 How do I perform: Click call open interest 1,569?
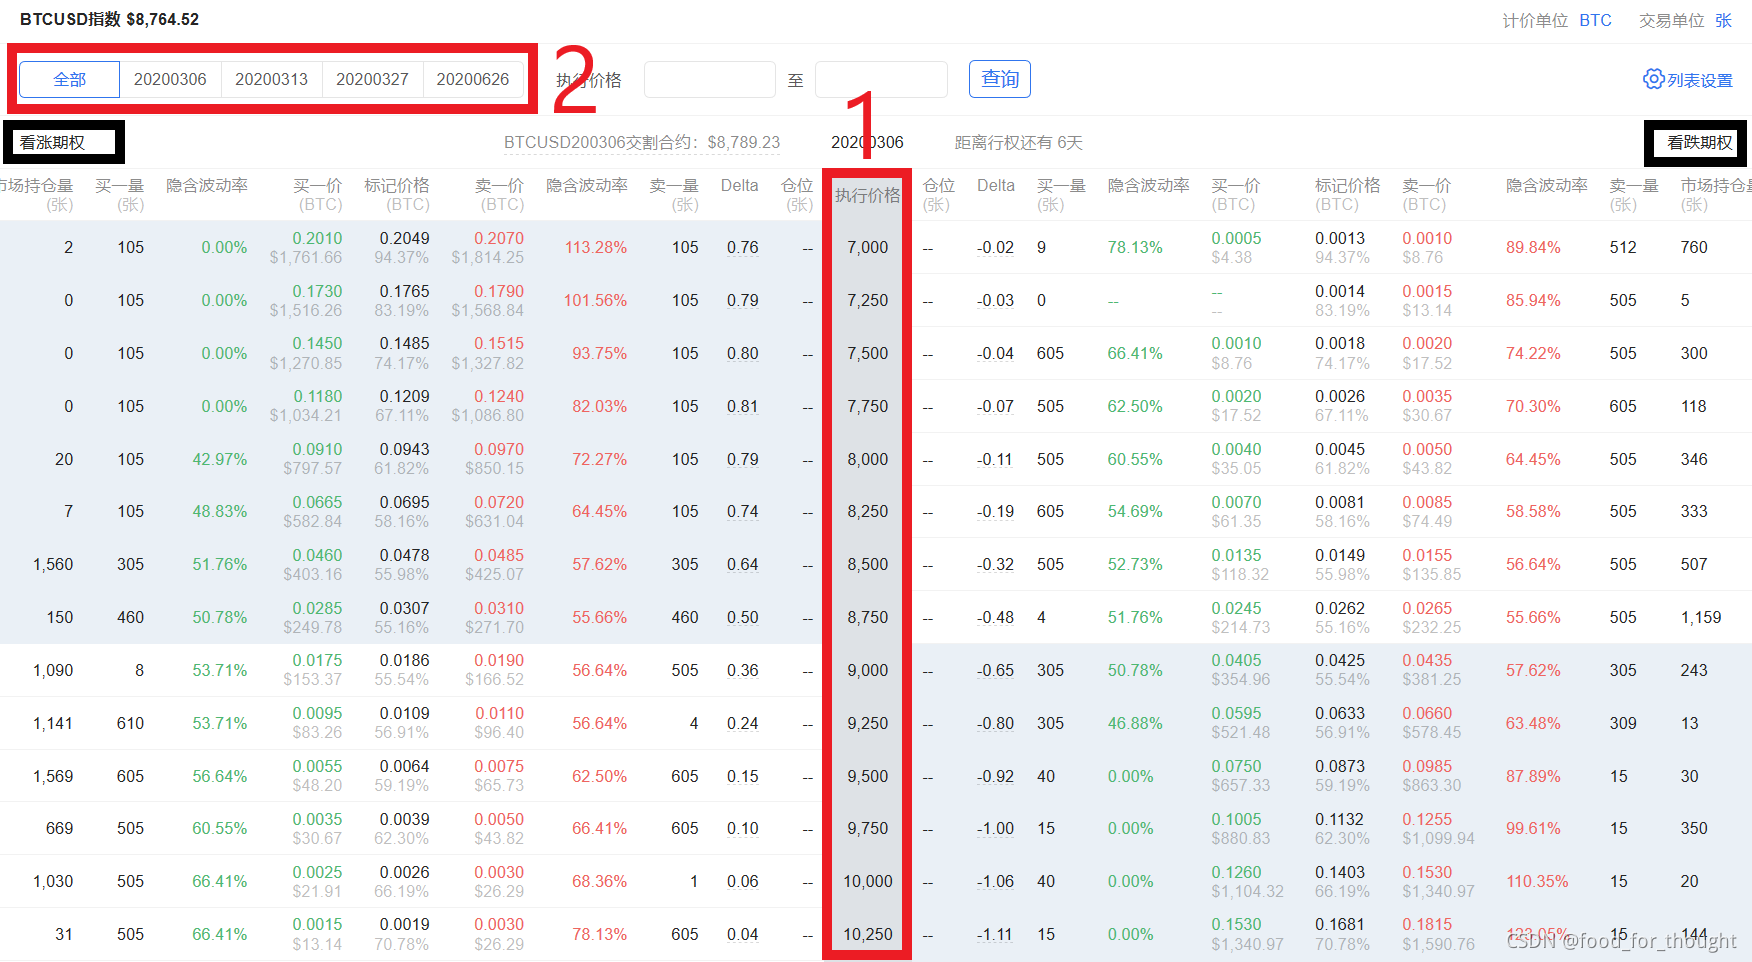click(x=53, y=776)
